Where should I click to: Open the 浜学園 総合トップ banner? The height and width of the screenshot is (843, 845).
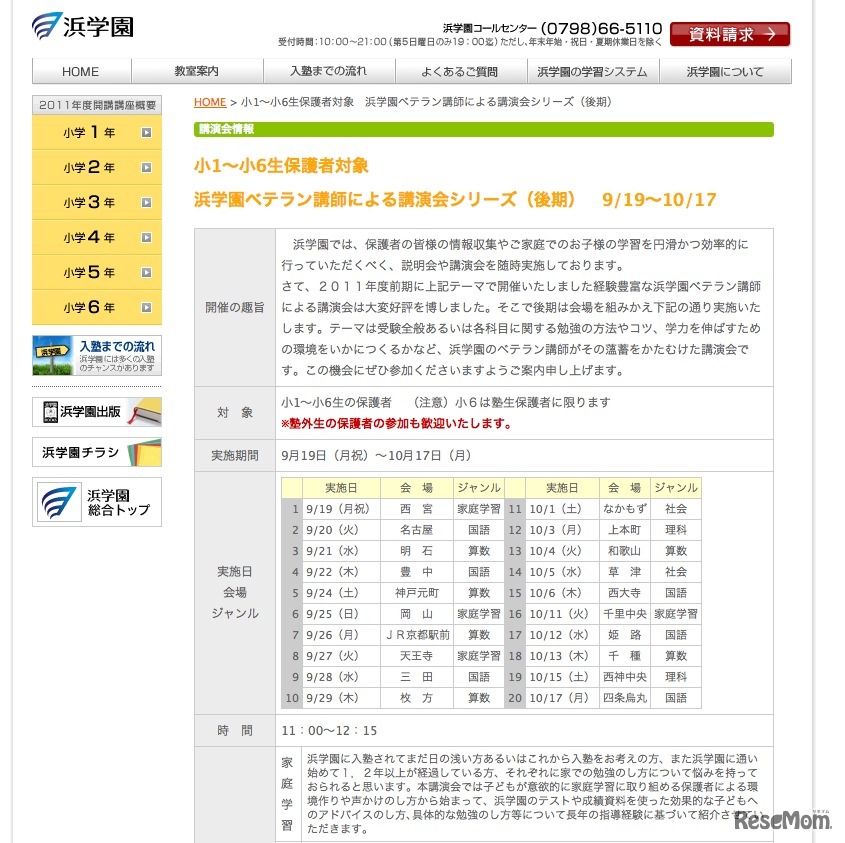[x=97, y=502]
